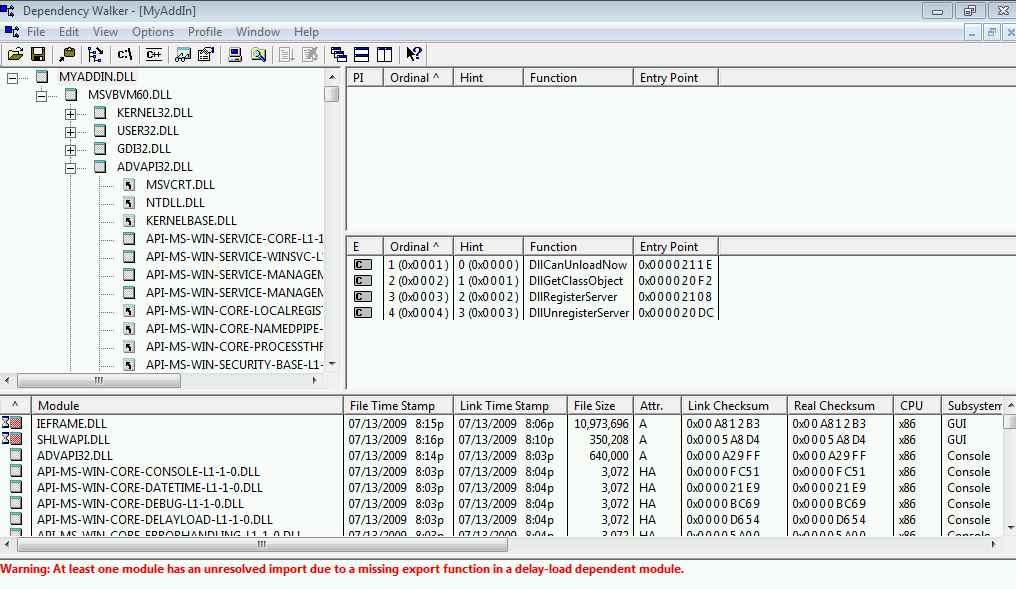Collapse the ADVAPI32.DLL tree node
Screen dimensions: 1016x589
coord(71,168)
